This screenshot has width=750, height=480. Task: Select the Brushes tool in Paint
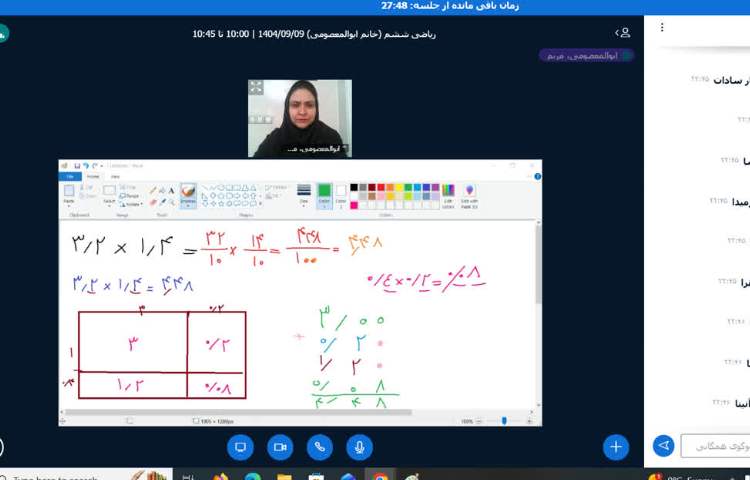coord(188,192)
